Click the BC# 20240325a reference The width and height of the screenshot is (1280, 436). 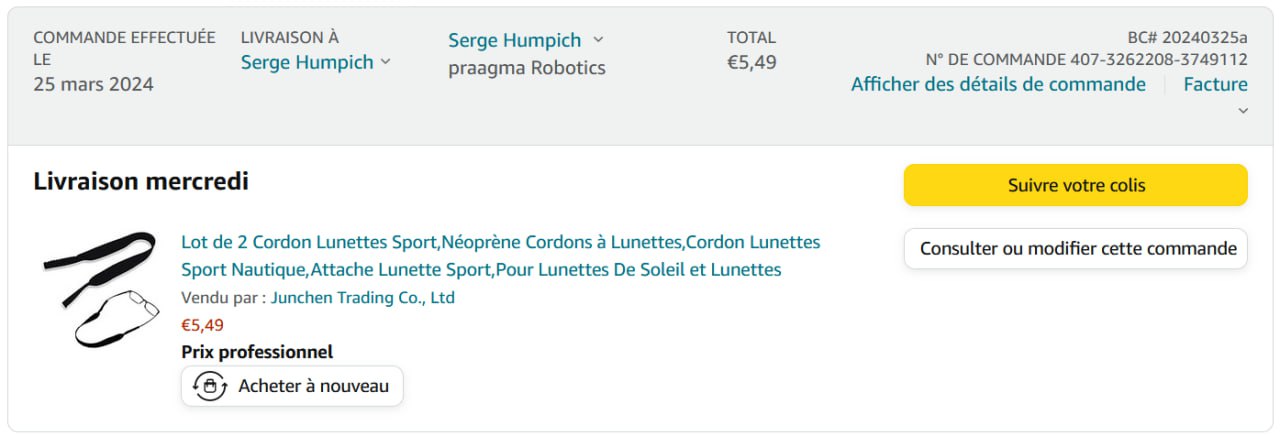point(1187,36)
